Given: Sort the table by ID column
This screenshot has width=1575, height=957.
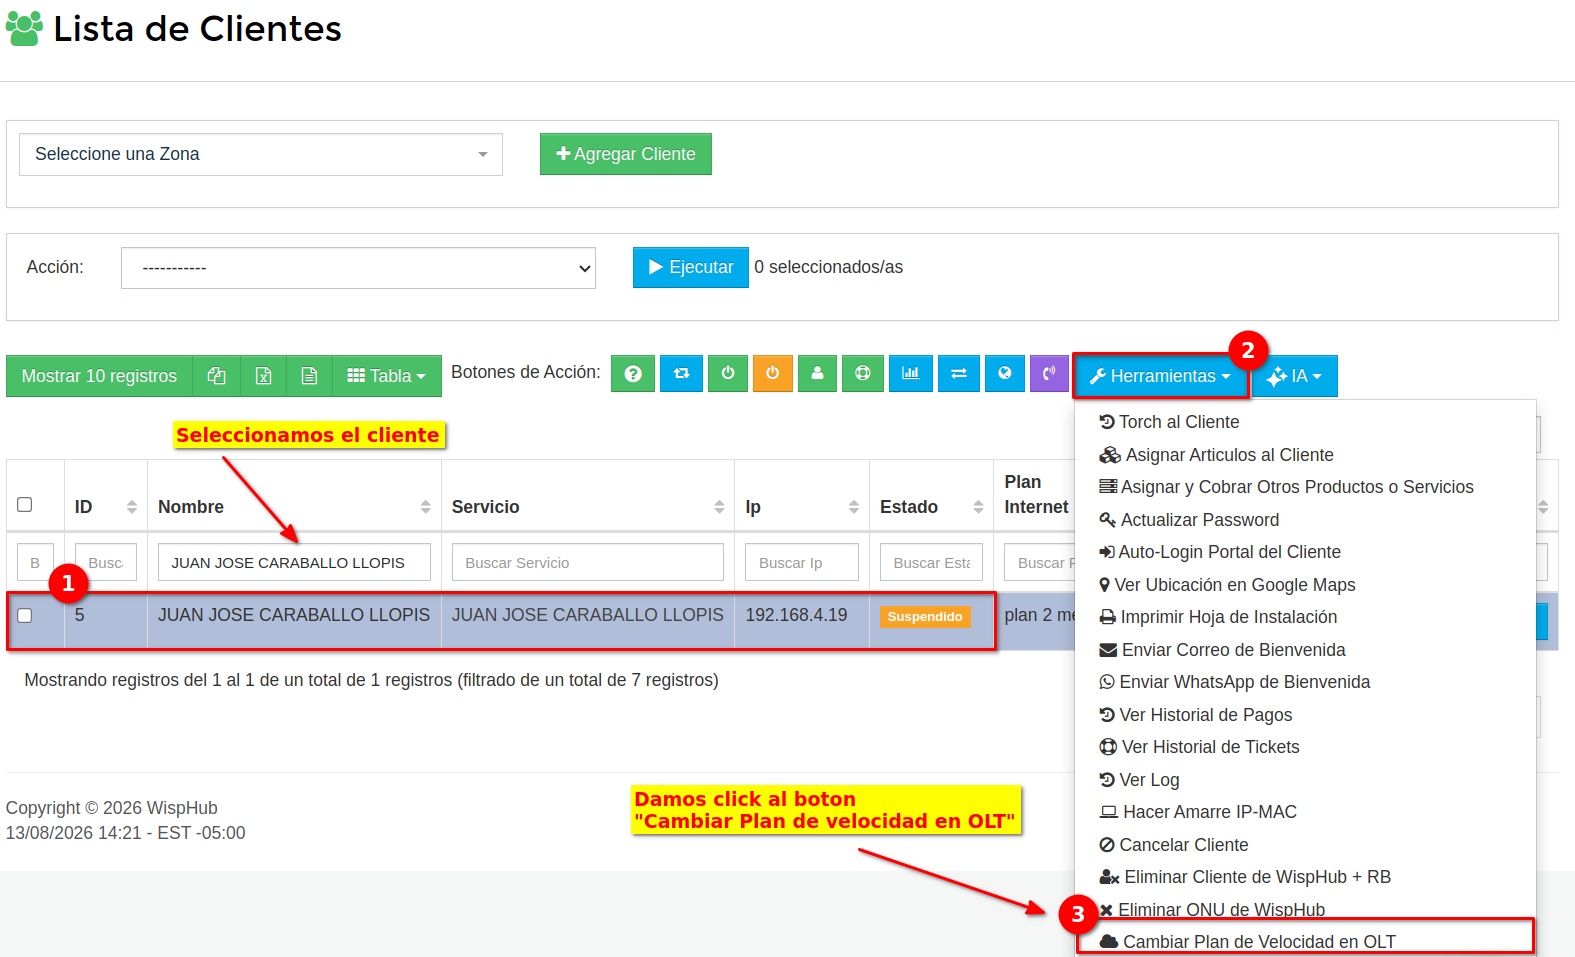Looking at the screenshot, I should click(132, 507).
